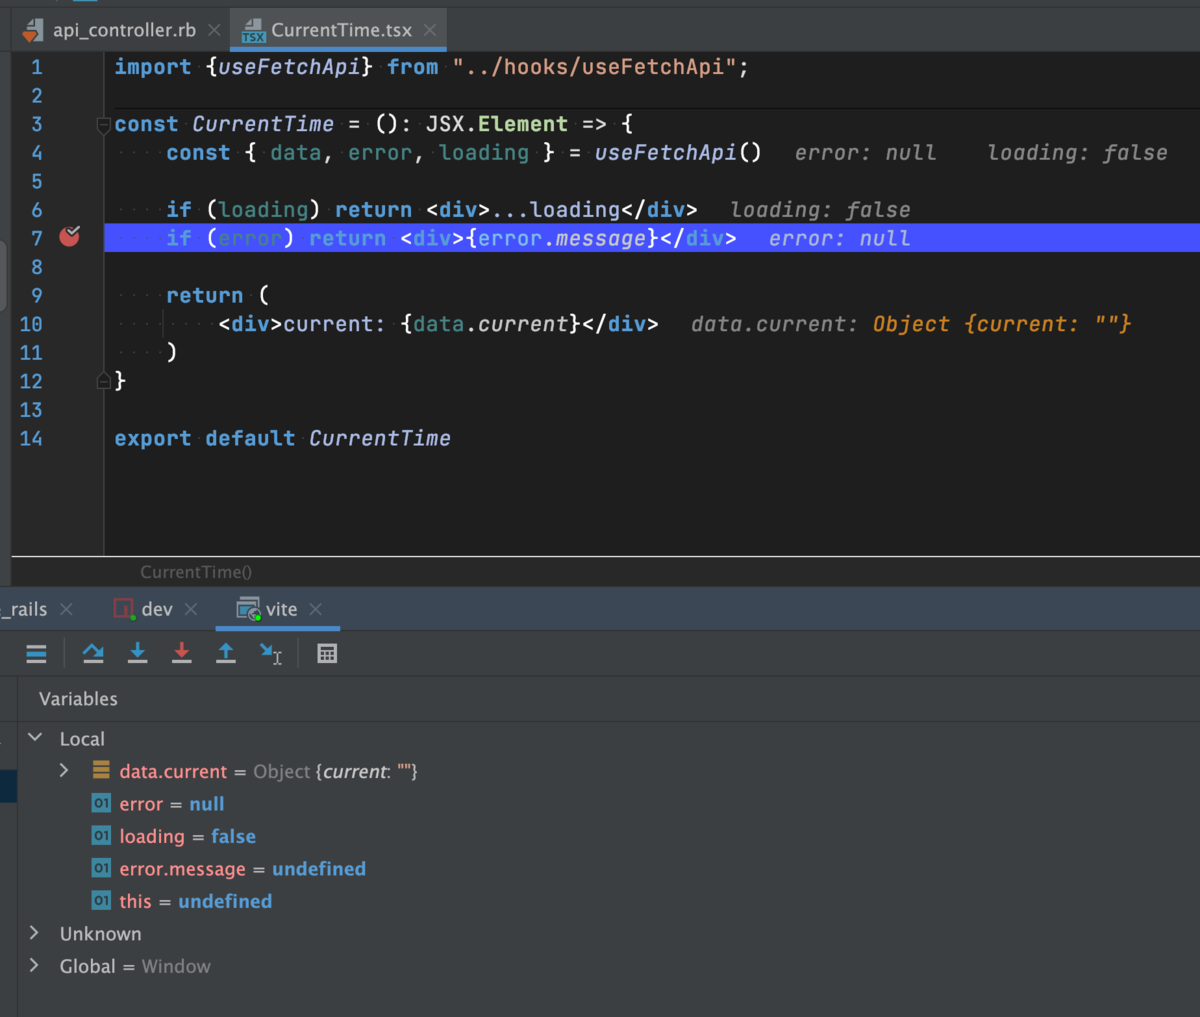
Task: Click the Step Over debug icon
Action: 93,653
